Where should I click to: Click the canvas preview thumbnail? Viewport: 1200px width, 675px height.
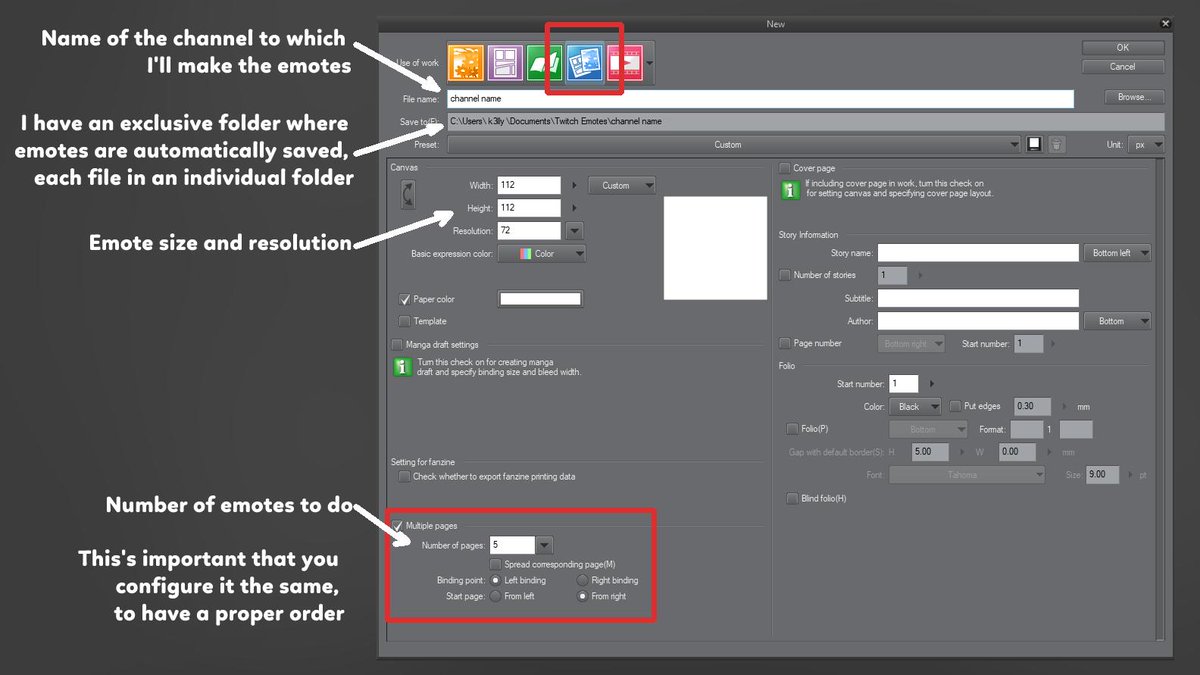coord(715,247)
